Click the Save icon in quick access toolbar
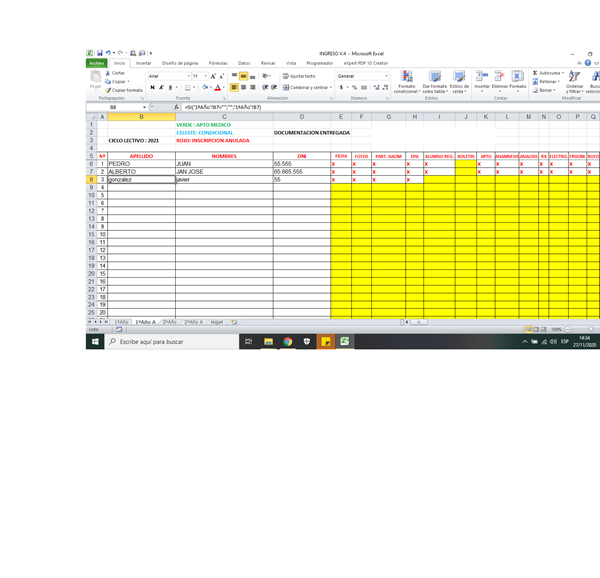 click(x=100, y=53)
